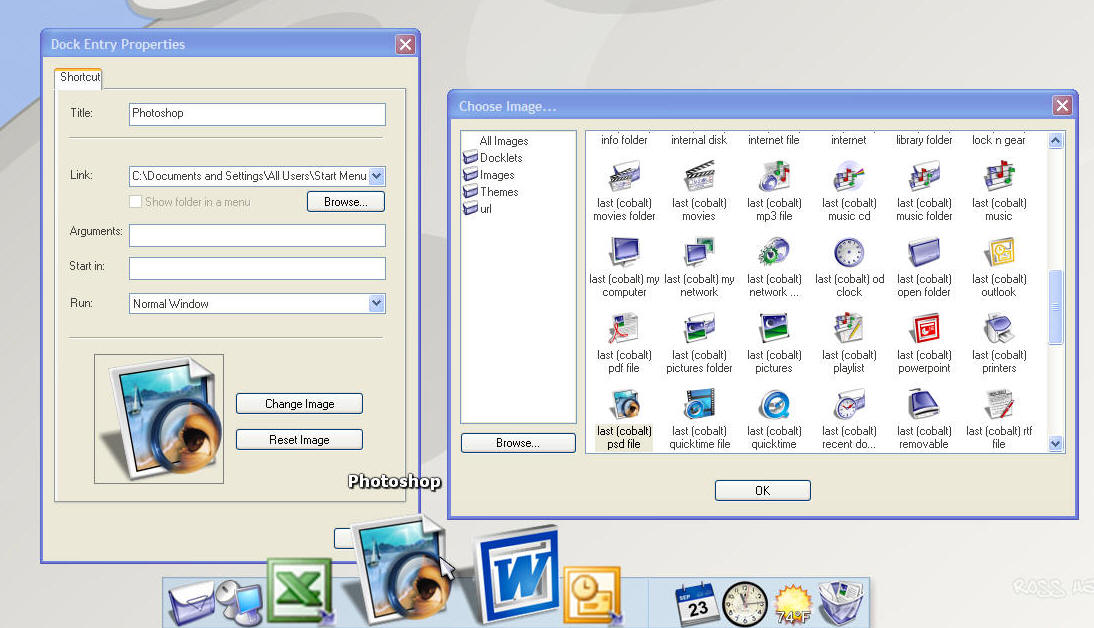Click the Photoshop preview image in properties

159,419
